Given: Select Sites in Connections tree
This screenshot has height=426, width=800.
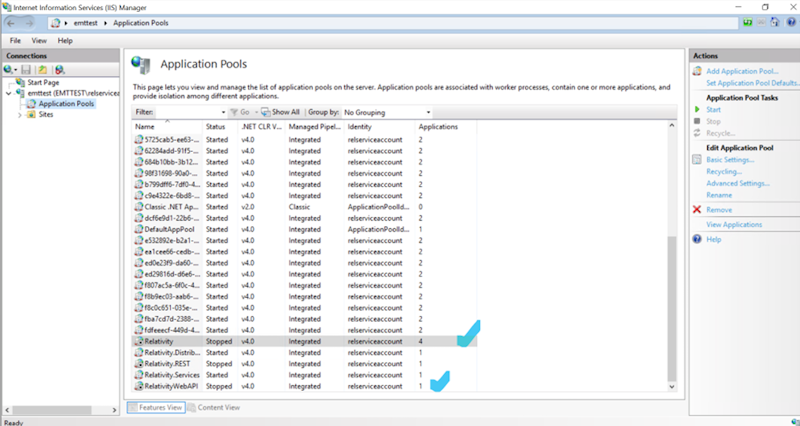Looking at the screenshot, I should 46,114.
